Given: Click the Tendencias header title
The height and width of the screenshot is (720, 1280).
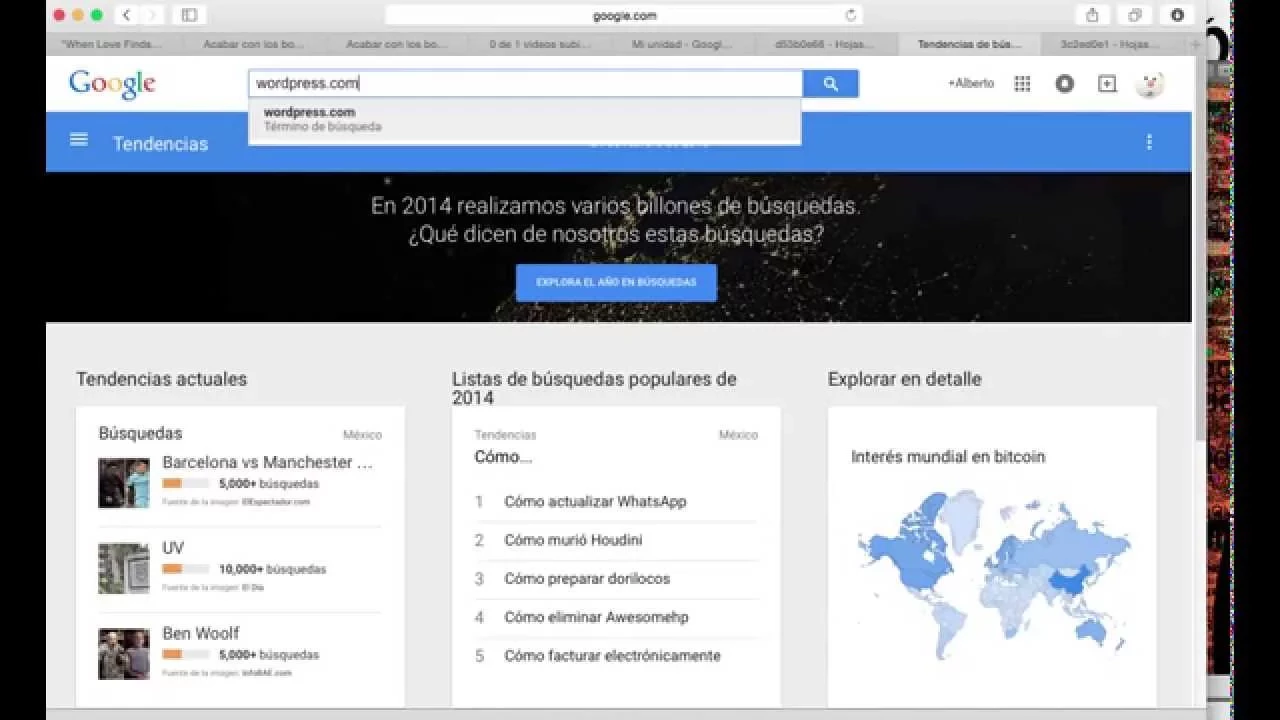Looking at the screenshot, I should click(160, 144).
